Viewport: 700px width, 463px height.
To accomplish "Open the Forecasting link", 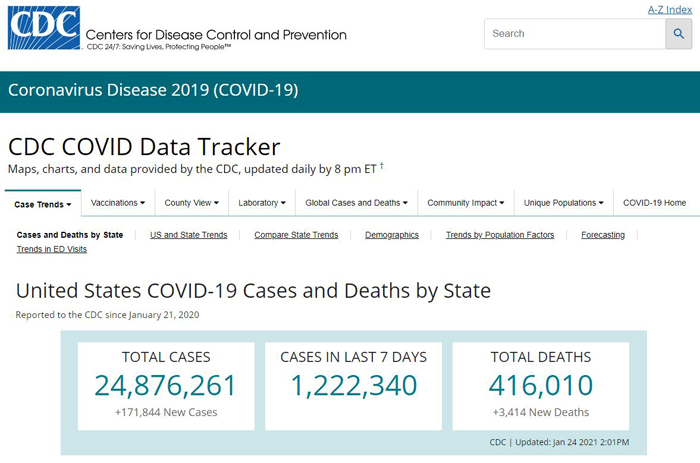I will point(603,235).
